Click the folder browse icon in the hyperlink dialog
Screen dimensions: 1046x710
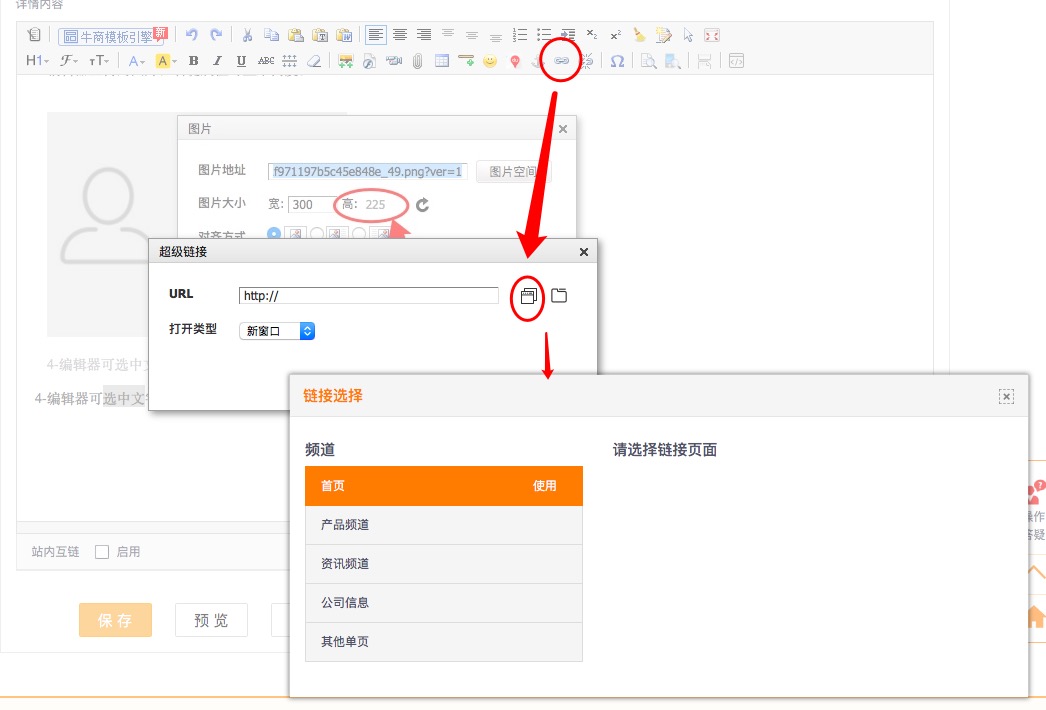pos(559,295)
